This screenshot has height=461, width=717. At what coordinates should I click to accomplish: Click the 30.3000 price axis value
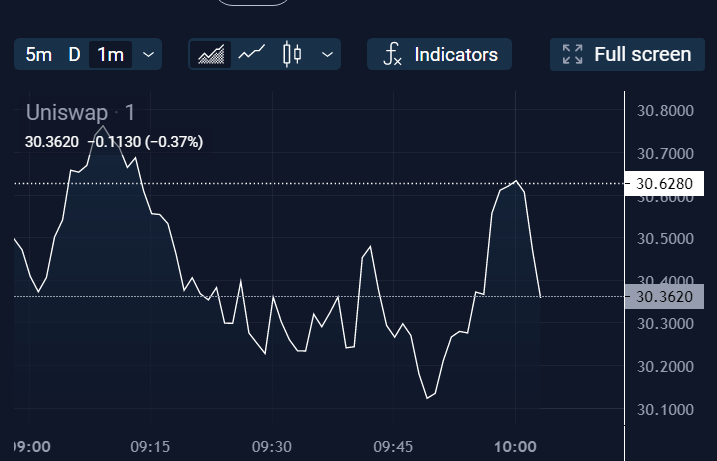pyautogui.click(x=665, y=324)
